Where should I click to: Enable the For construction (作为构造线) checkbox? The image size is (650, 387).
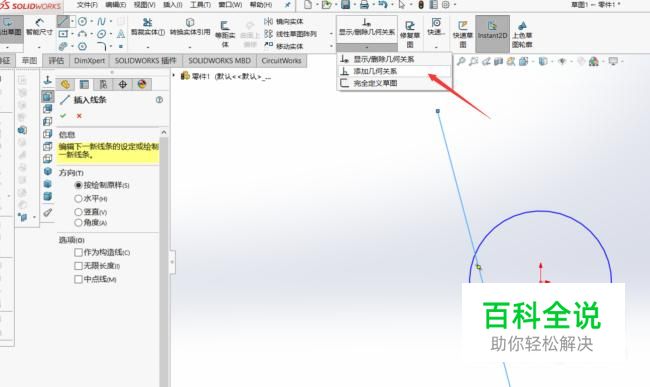[x=78, y=252]
